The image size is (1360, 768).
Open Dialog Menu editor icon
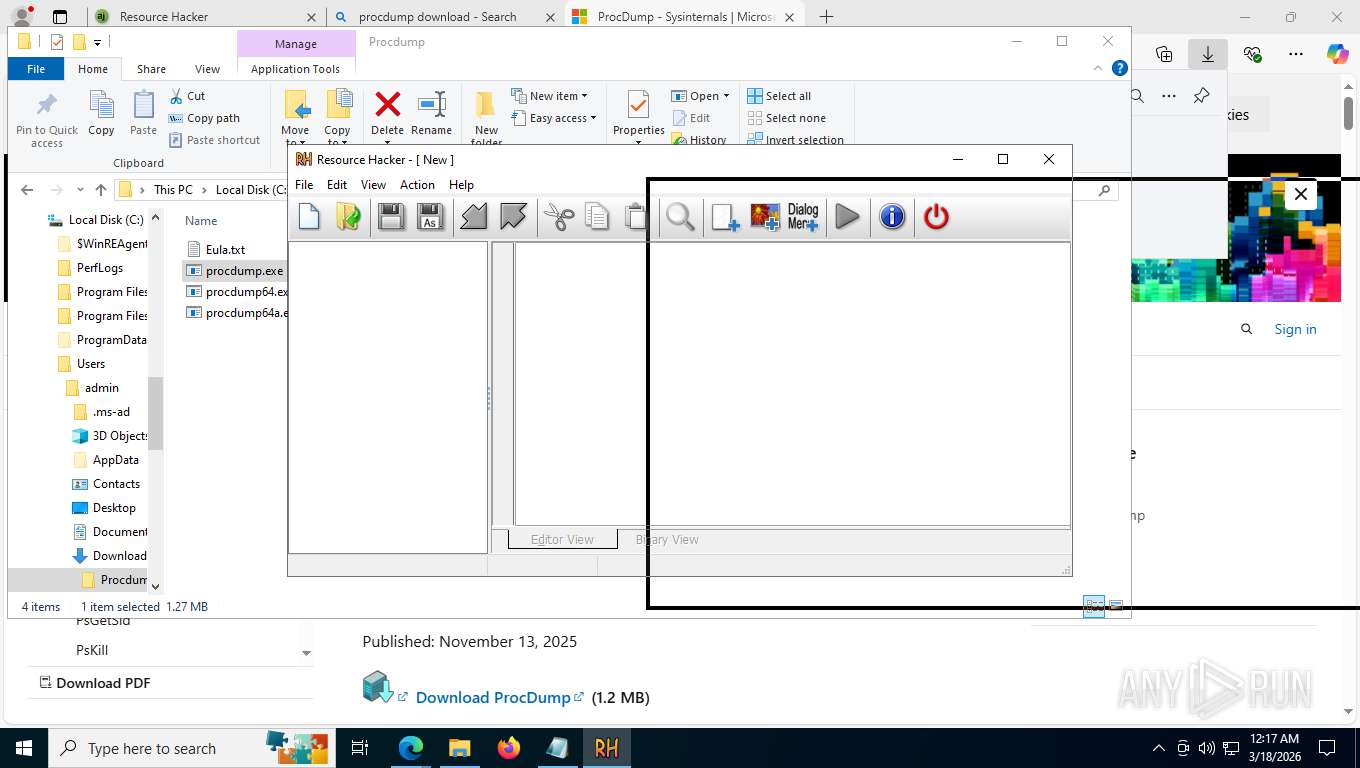click(x=803, y=216)
